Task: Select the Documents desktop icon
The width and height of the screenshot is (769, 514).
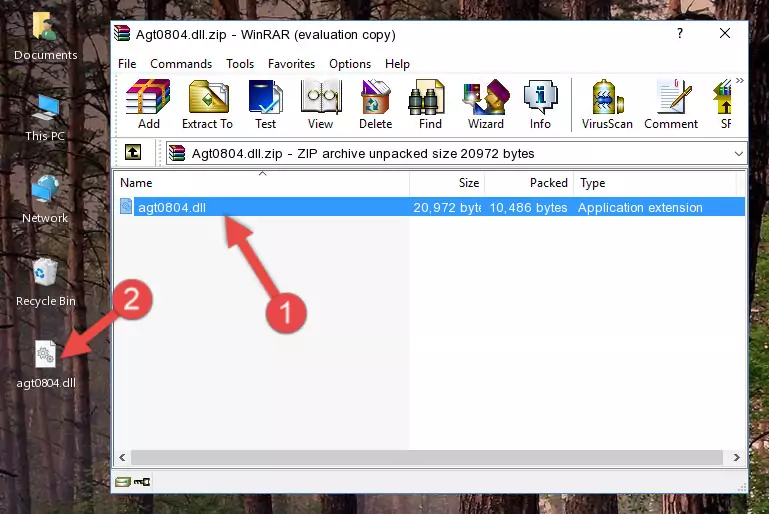Action: pyautogui.click(x=46, y=37)
